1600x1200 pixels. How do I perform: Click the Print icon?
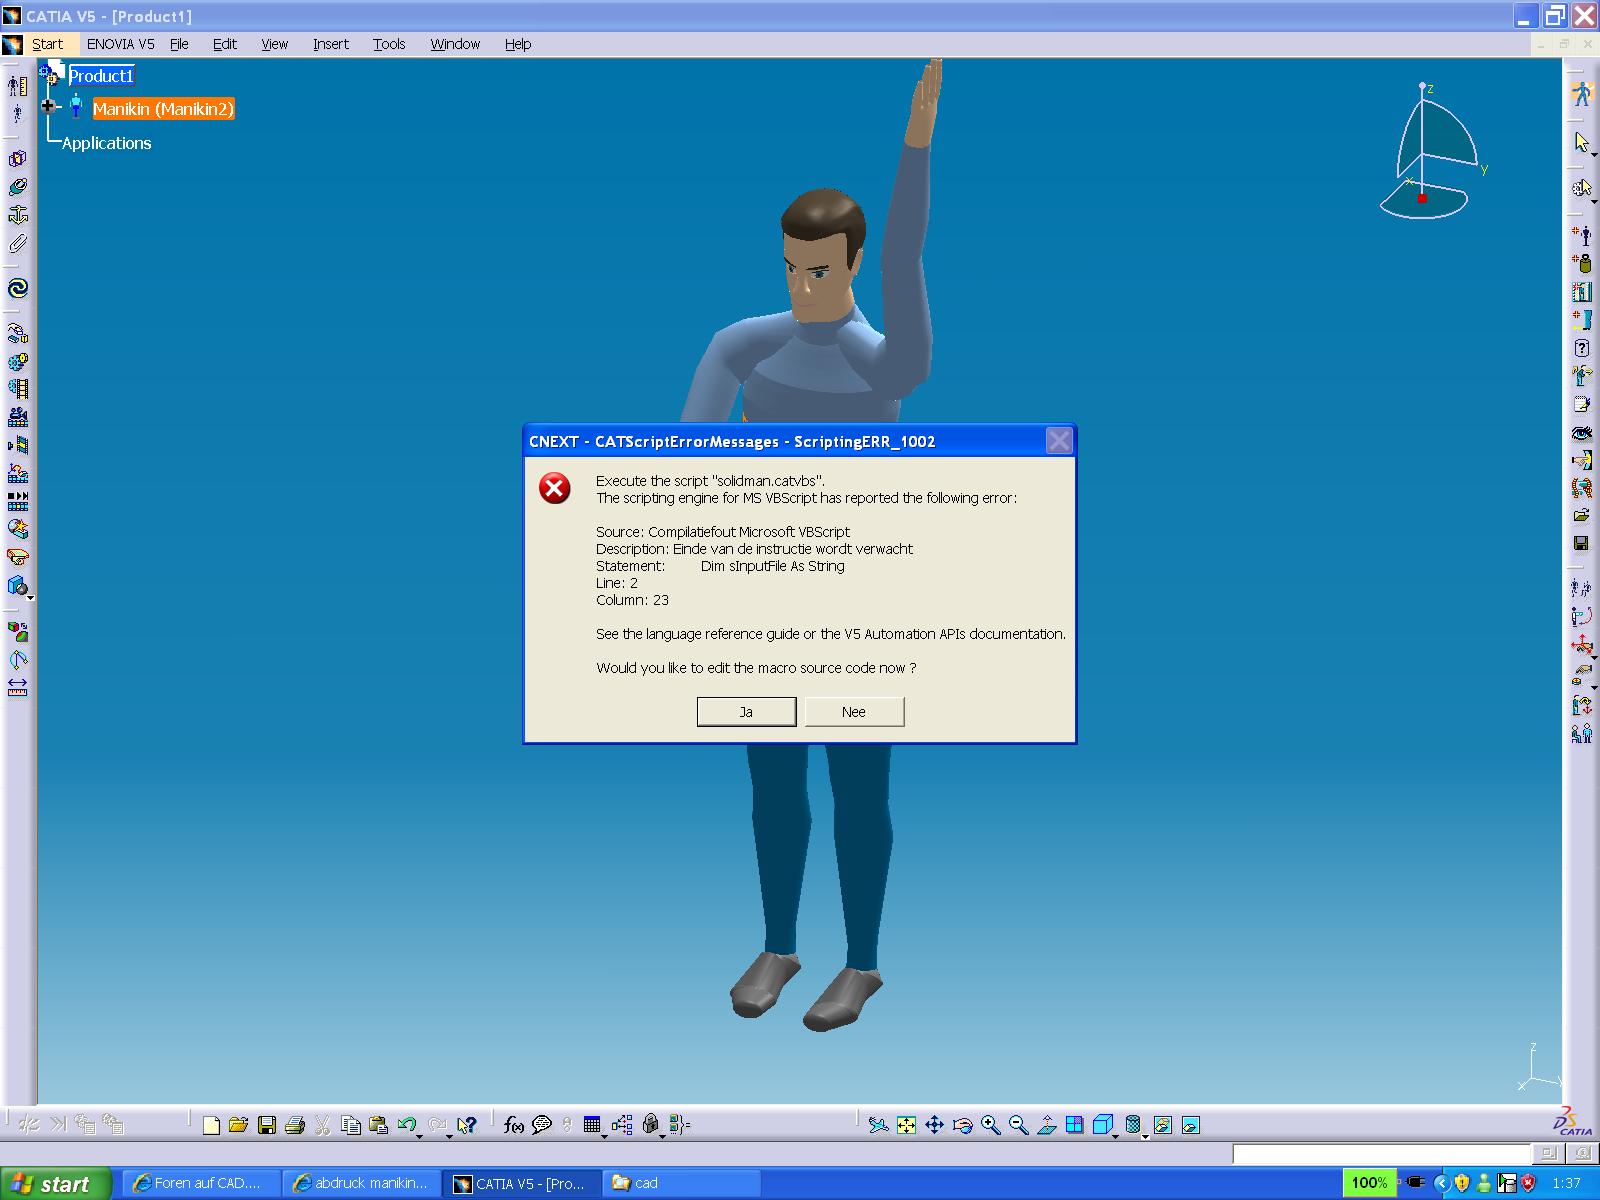click(x=294, y=1125)
